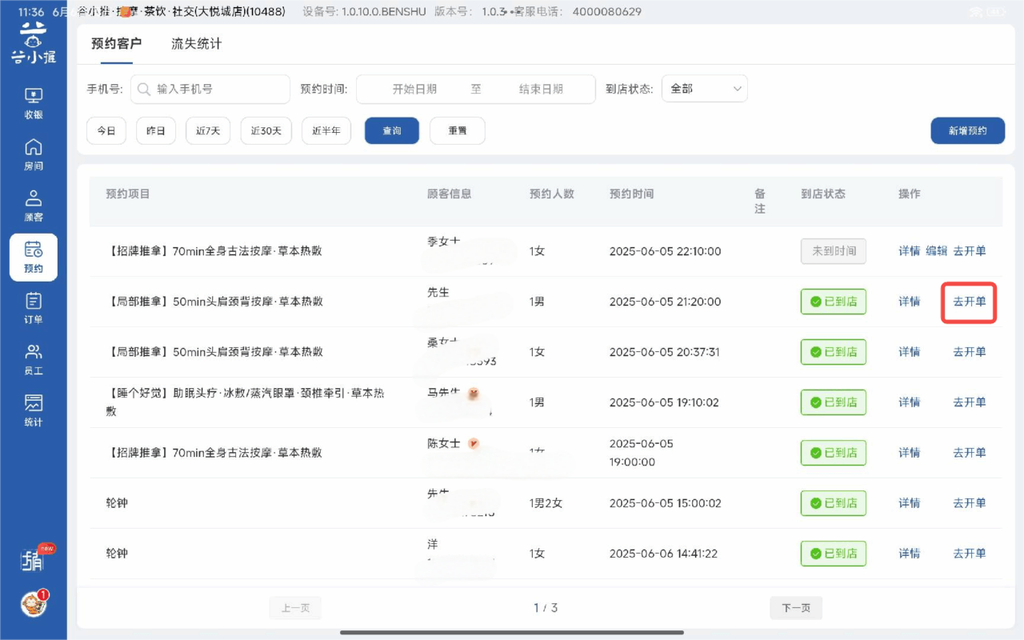Click 去开单 for the 22:10:00 reservation
The width and height of the screenshot is (1024, 640).
point(969,251)
